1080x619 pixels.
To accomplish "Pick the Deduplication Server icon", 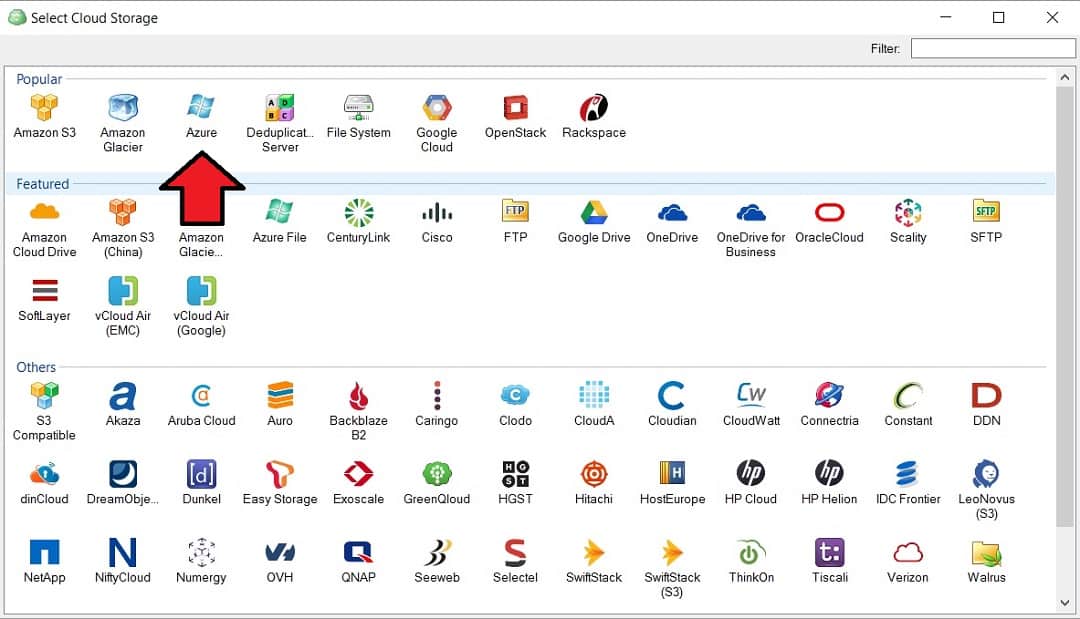I will point(280,108).
